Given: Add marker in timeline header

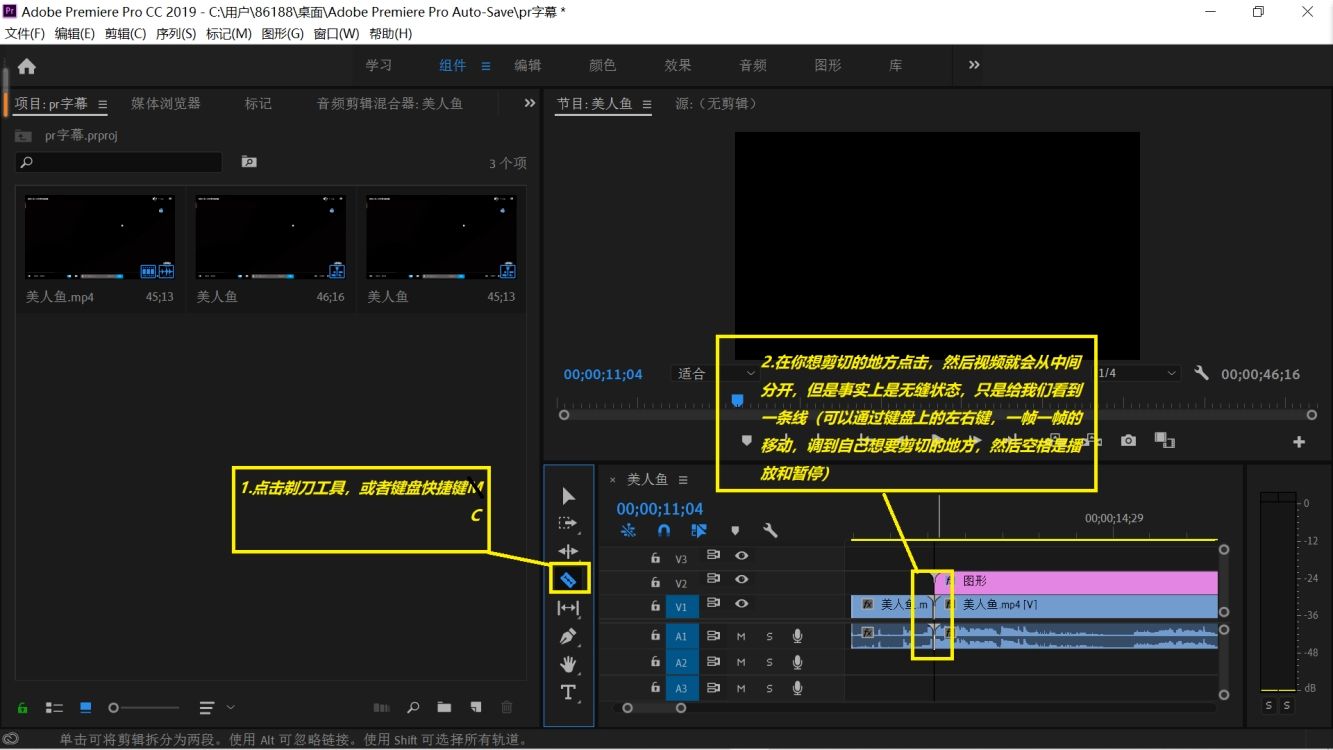Looking at the screenshot, I should 735,531.
